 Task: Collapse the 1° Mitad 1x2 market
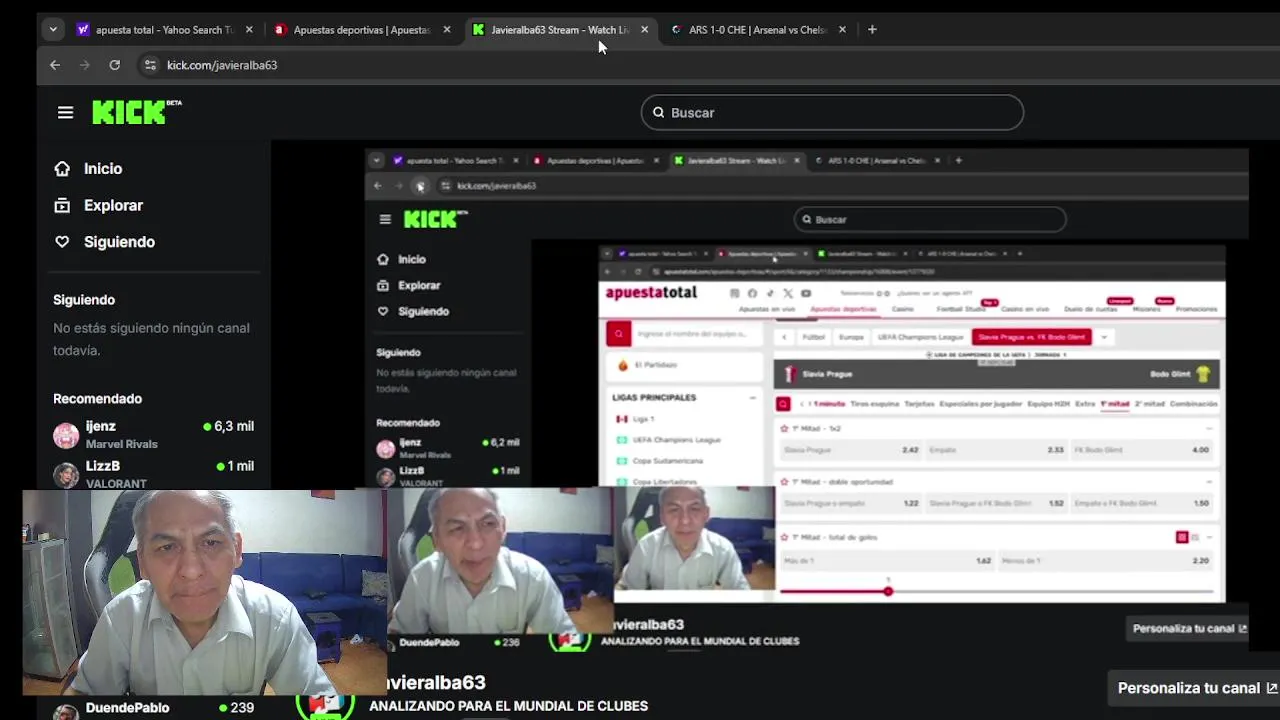tap(1208, 428)
